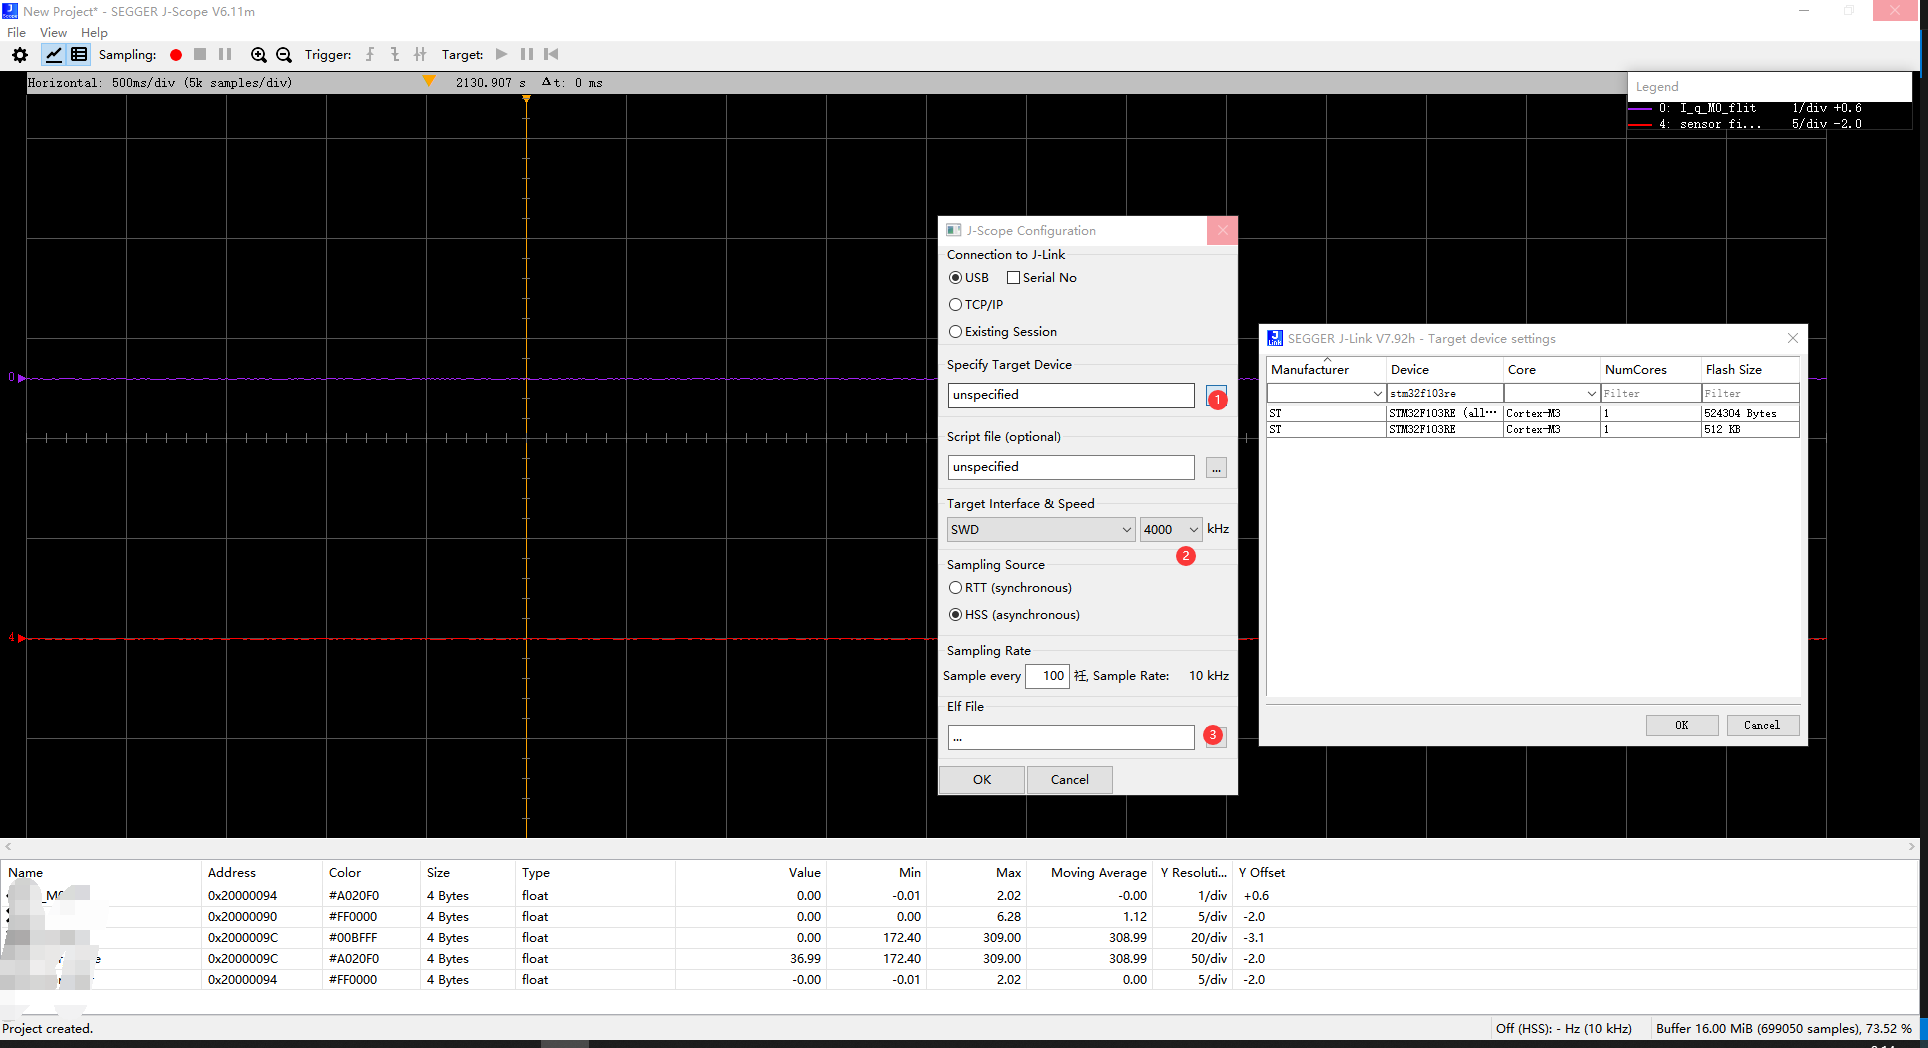
Task: Toggle the symbol table view icon
Action: (79, 55)
